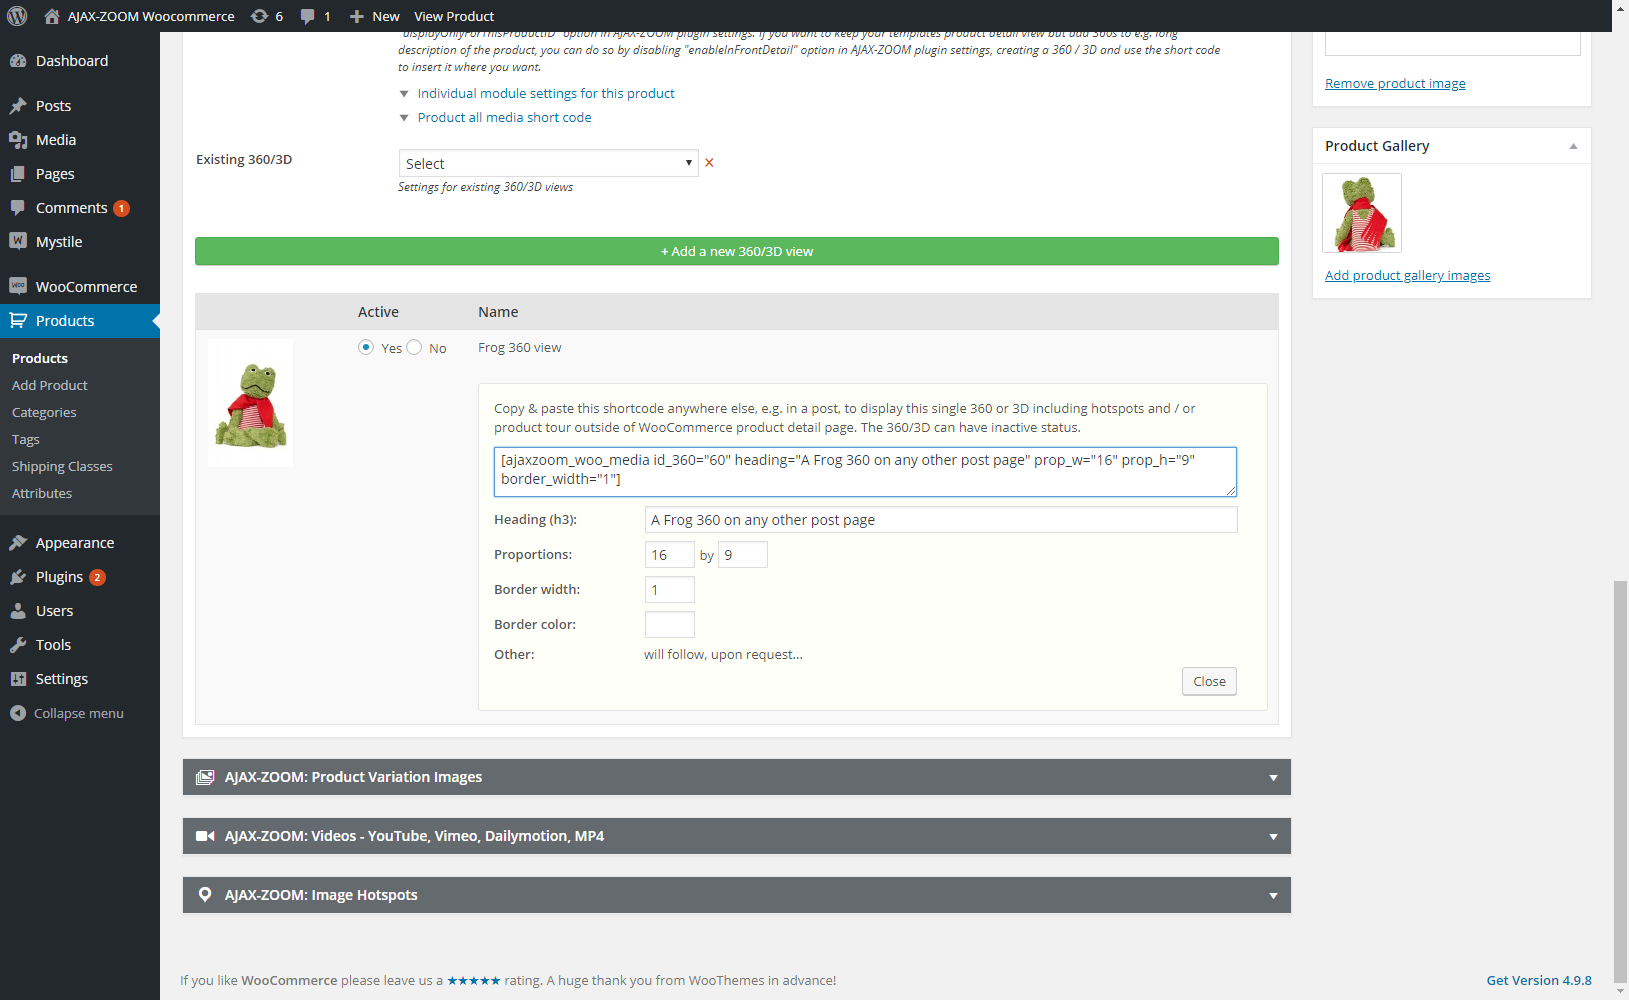Viewport: 1629px width, 1000px height.
Task: Select the Yes active radio button
Action: pyautogui.click(x=366, y=347)
